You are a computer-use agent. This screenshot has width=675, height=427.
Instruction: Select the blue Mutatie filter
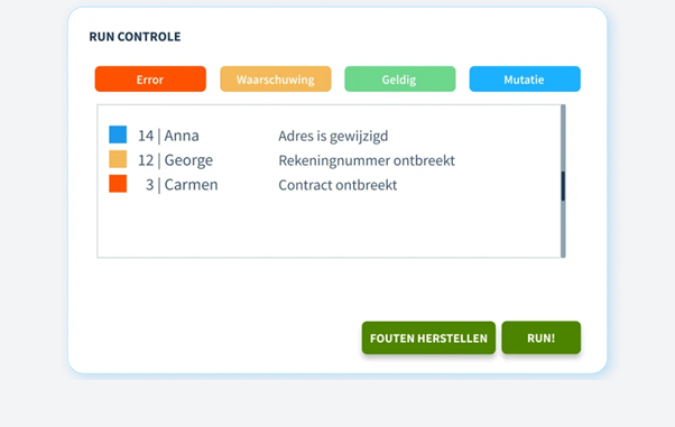click(525, 79)
